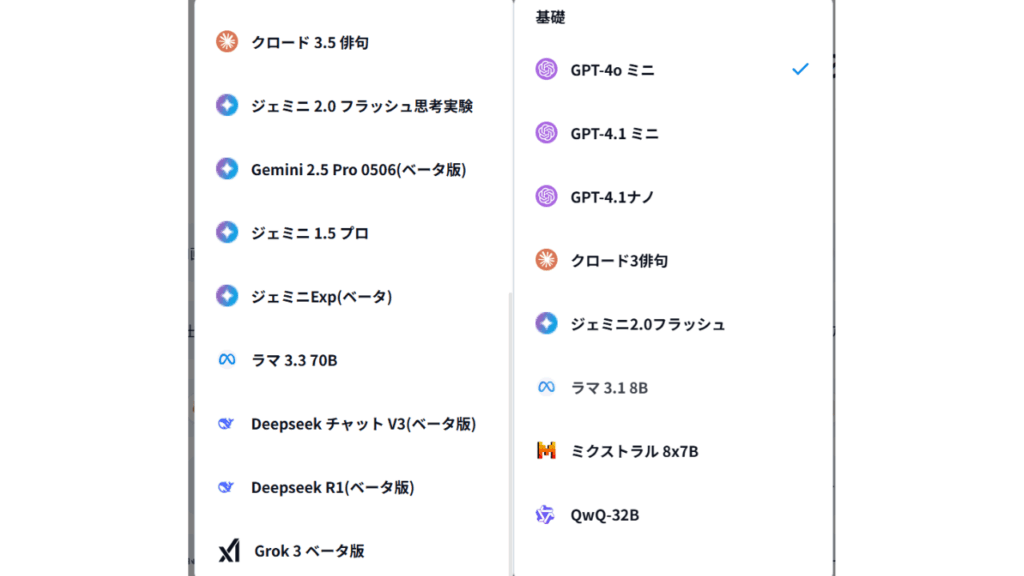Image resolution: width=1024 pixels, height=576 pixels.
Task: Select Deepseek チャット V3(ベータ版)
Action: coord(363,424)
